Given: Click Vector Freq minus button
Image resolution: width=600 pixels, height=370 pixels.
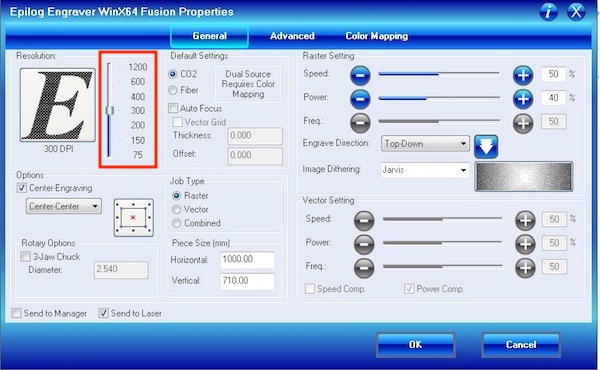Looking at the screenshot, I should click(x=364, y=268).
